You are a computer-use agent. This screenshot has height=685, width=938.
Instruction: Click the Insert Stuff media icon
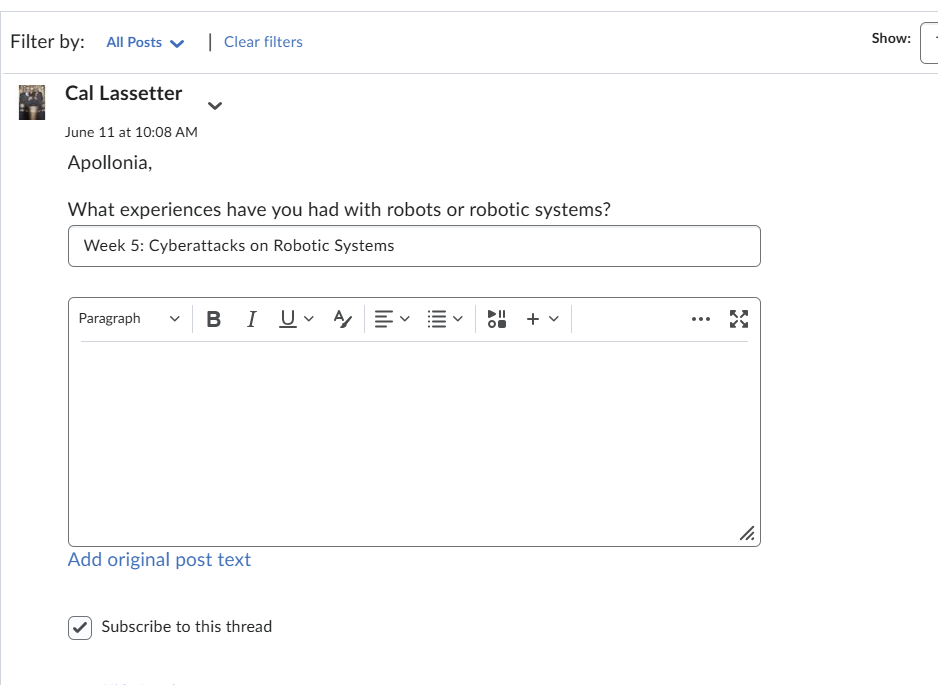(x=496, y=318)
